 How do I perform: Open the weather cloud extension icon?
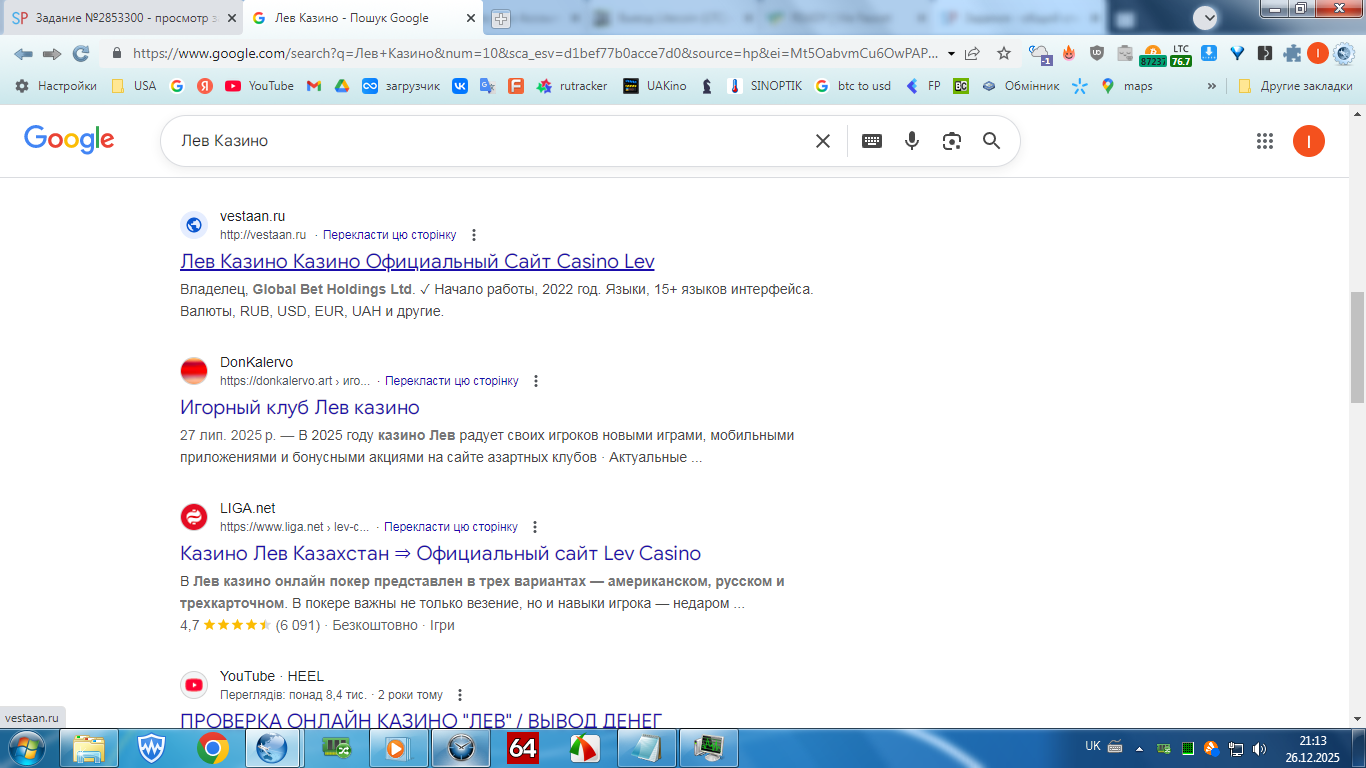1041,54
